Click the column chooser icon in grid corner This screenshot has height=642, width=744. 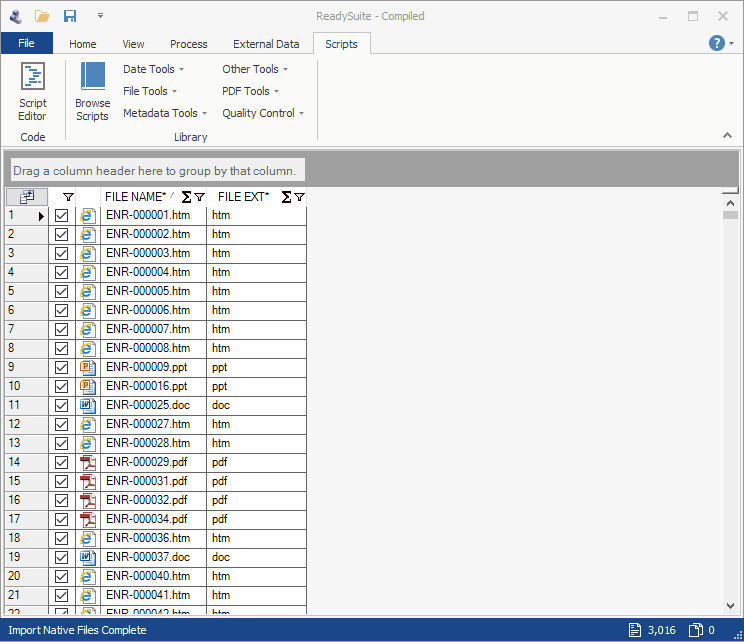click(x=27, y=197)
